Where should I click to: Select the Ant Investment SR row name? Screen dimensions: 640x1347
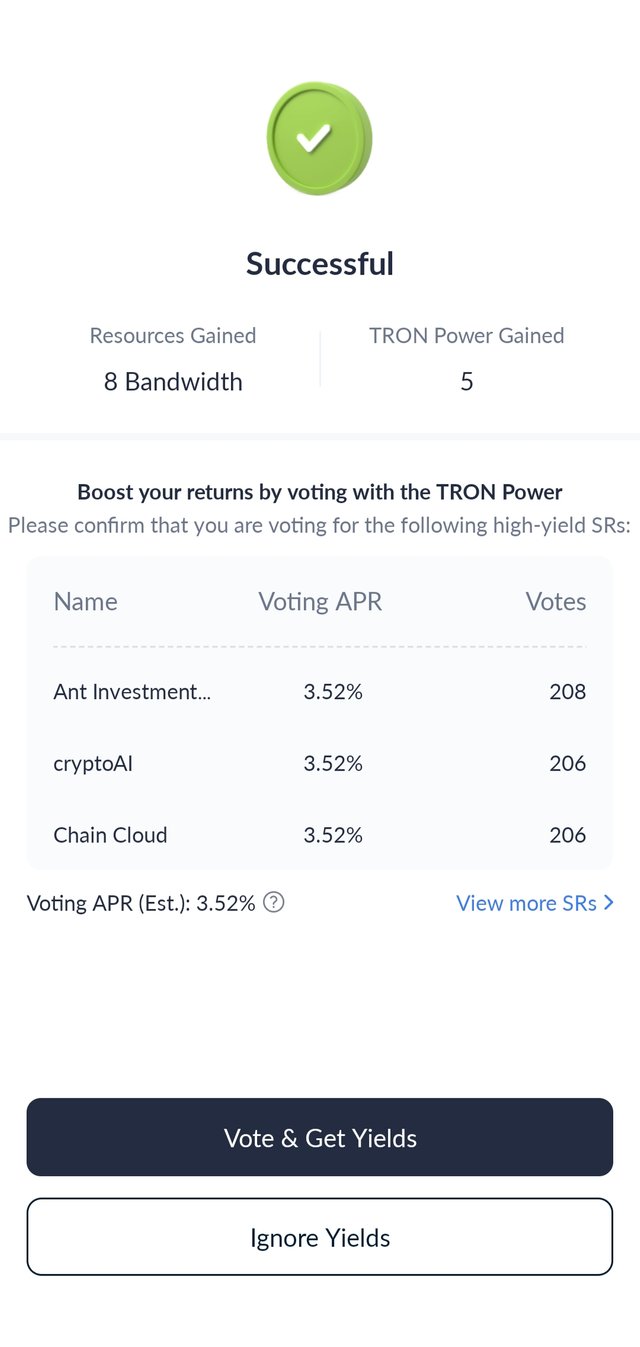[132, 691]
